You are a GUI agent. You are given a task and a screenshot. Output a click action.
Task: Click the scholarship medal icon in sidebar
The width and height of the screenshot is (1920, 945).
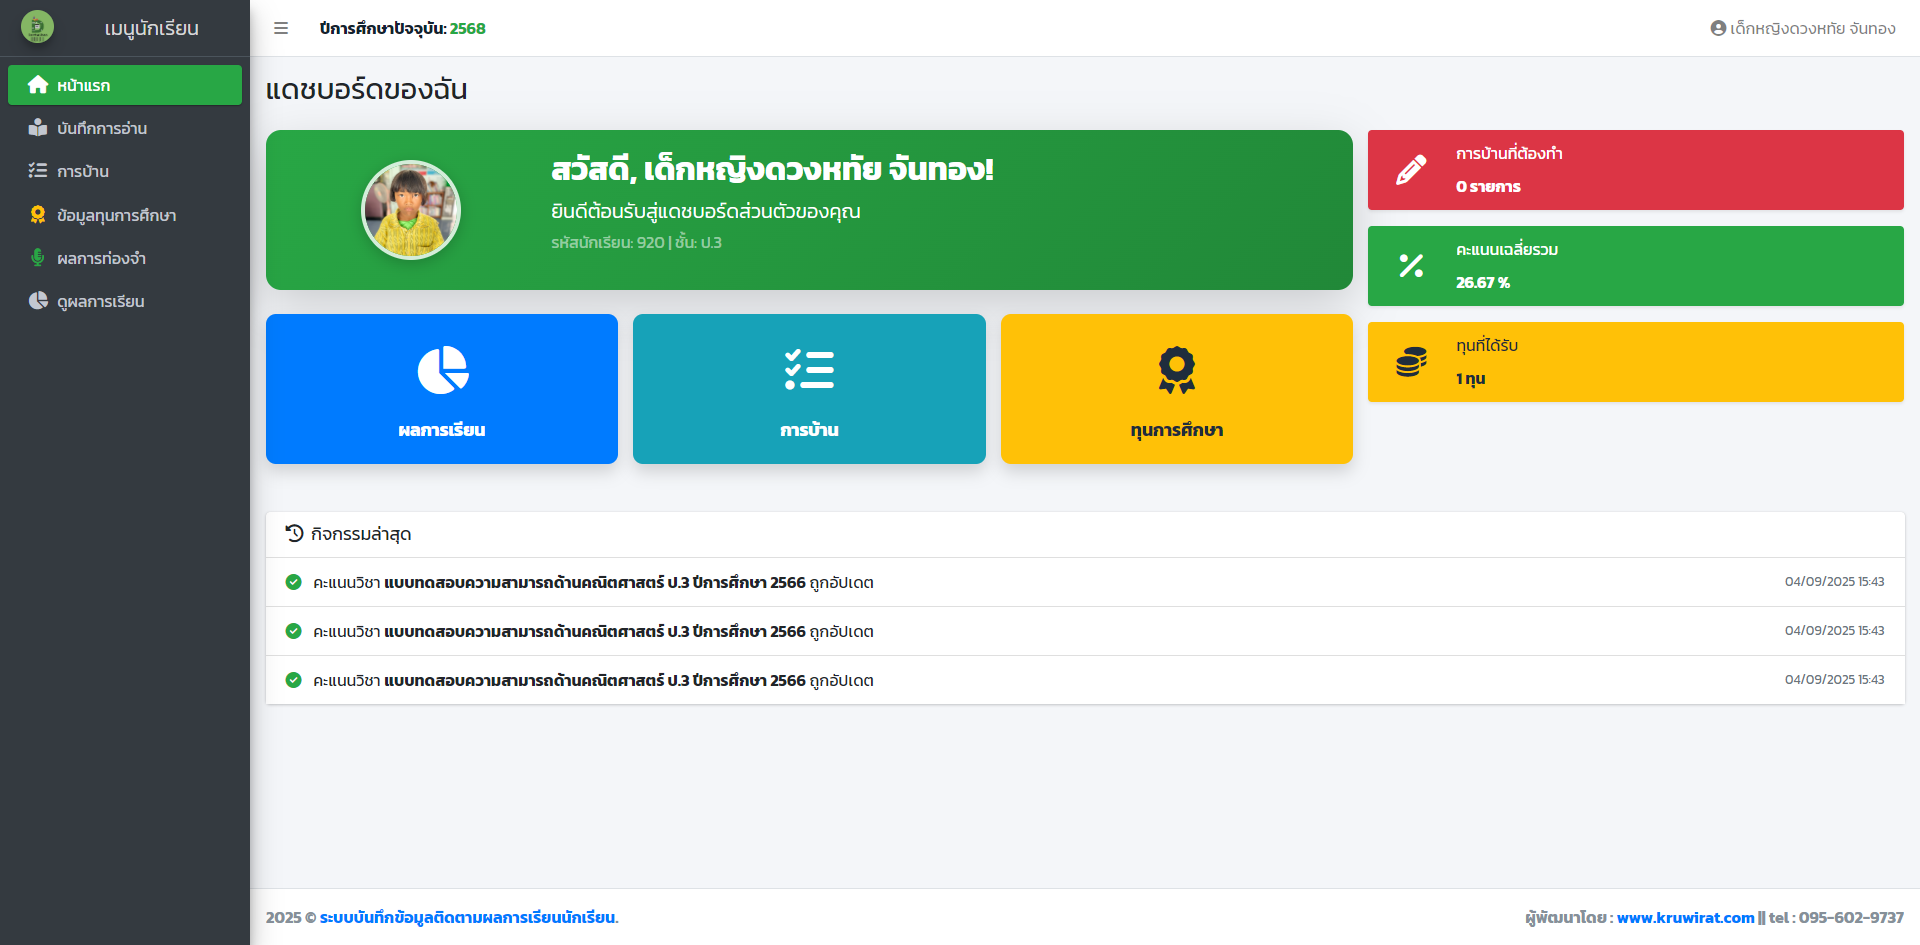(38, 214)
